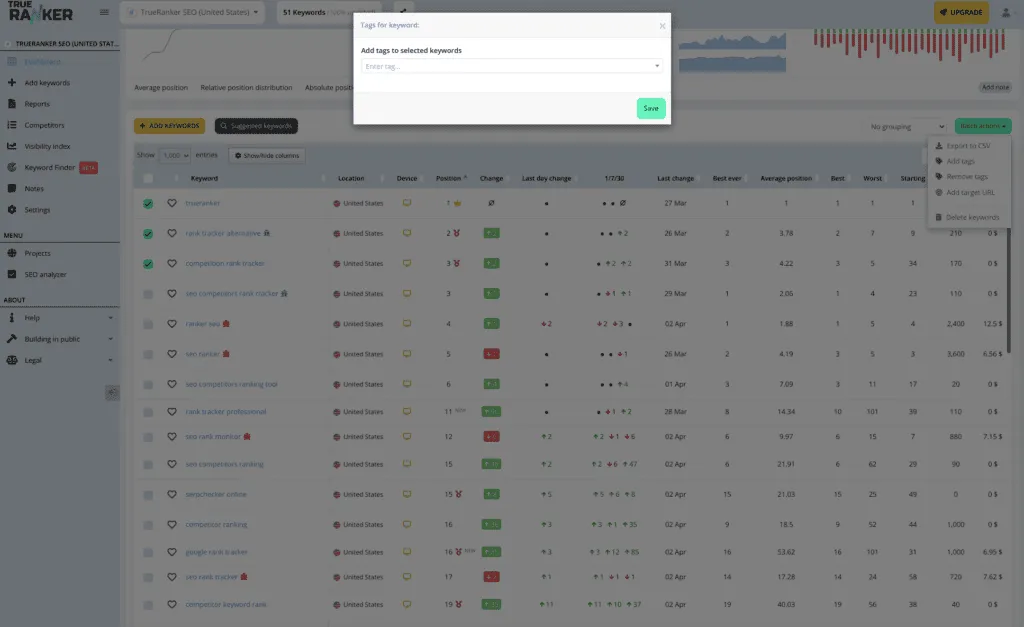
Task: Switch to Relative position distribution tab
Action: point(246,88)
